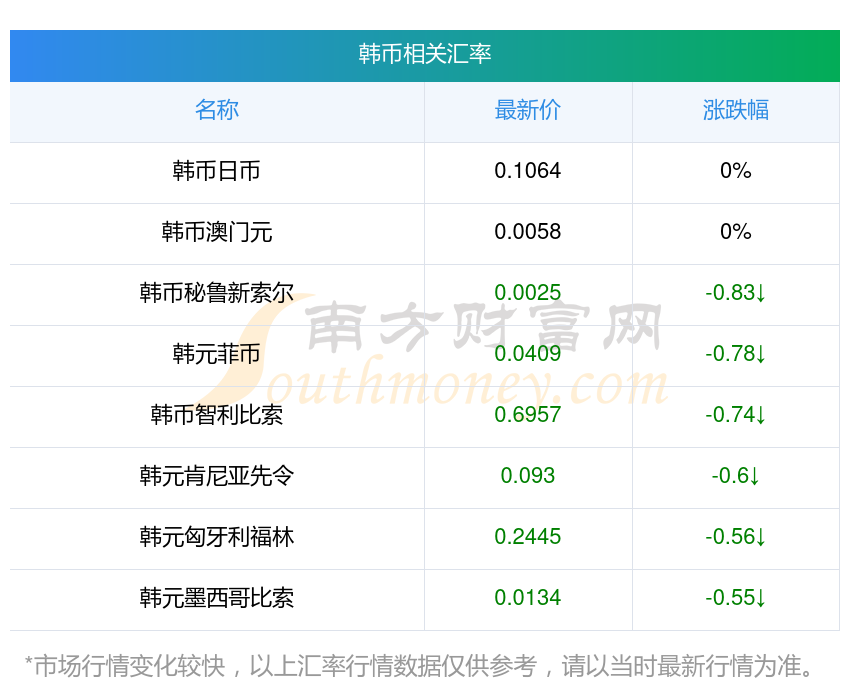Select the 名称 column header
The width and height of the screenshot is (850, 698).
[x=217, y=110]
